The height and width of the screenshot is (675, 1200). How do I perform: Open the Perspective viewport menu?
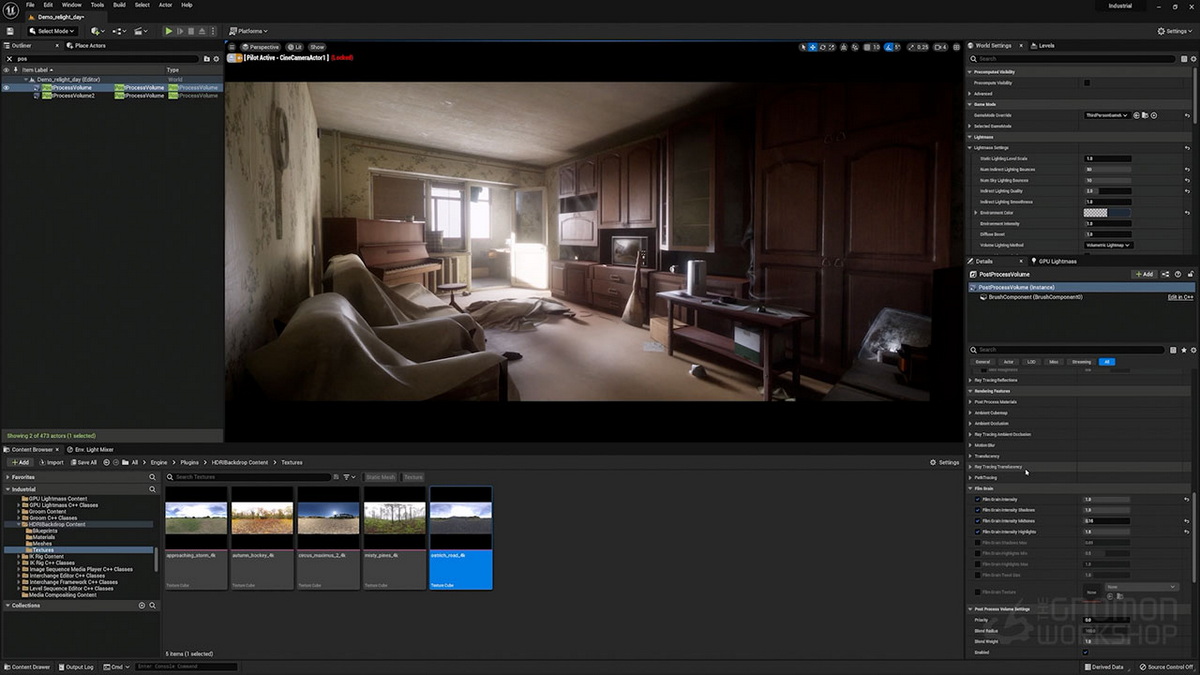click(261, 47)
